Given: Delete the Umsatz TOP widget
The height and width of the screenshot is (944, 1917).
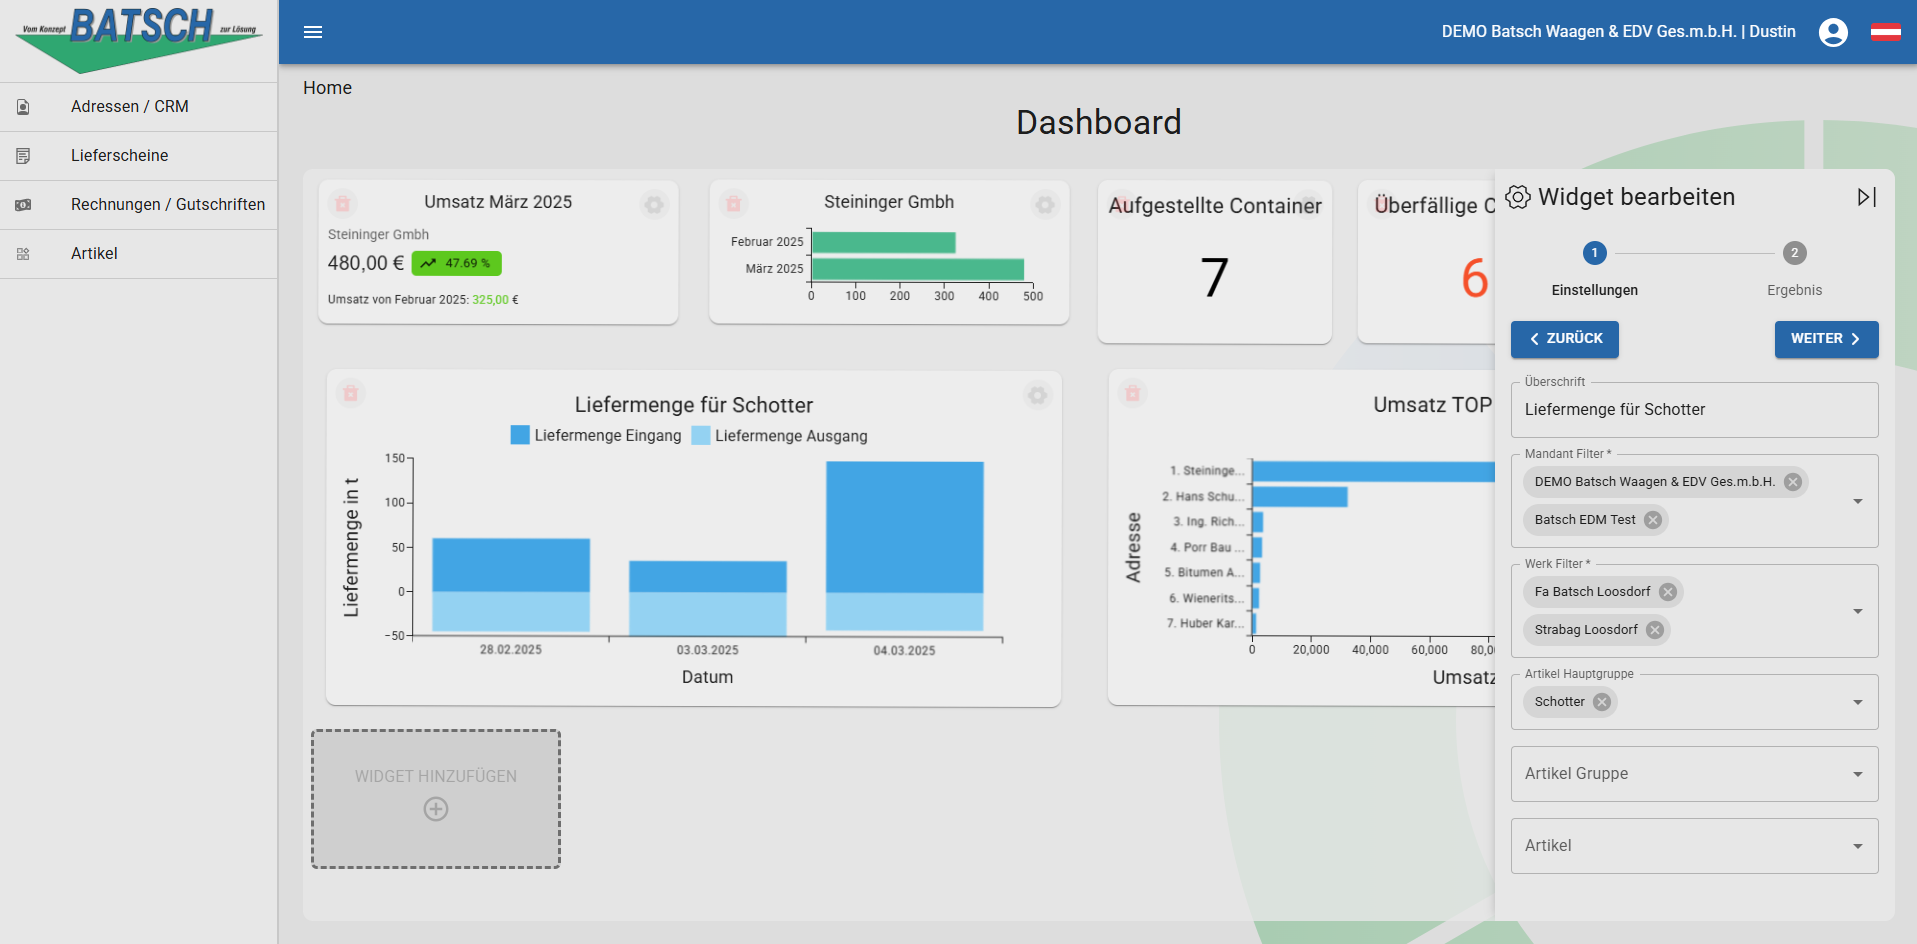Looking at the screenshot, I should point(1133,394).
